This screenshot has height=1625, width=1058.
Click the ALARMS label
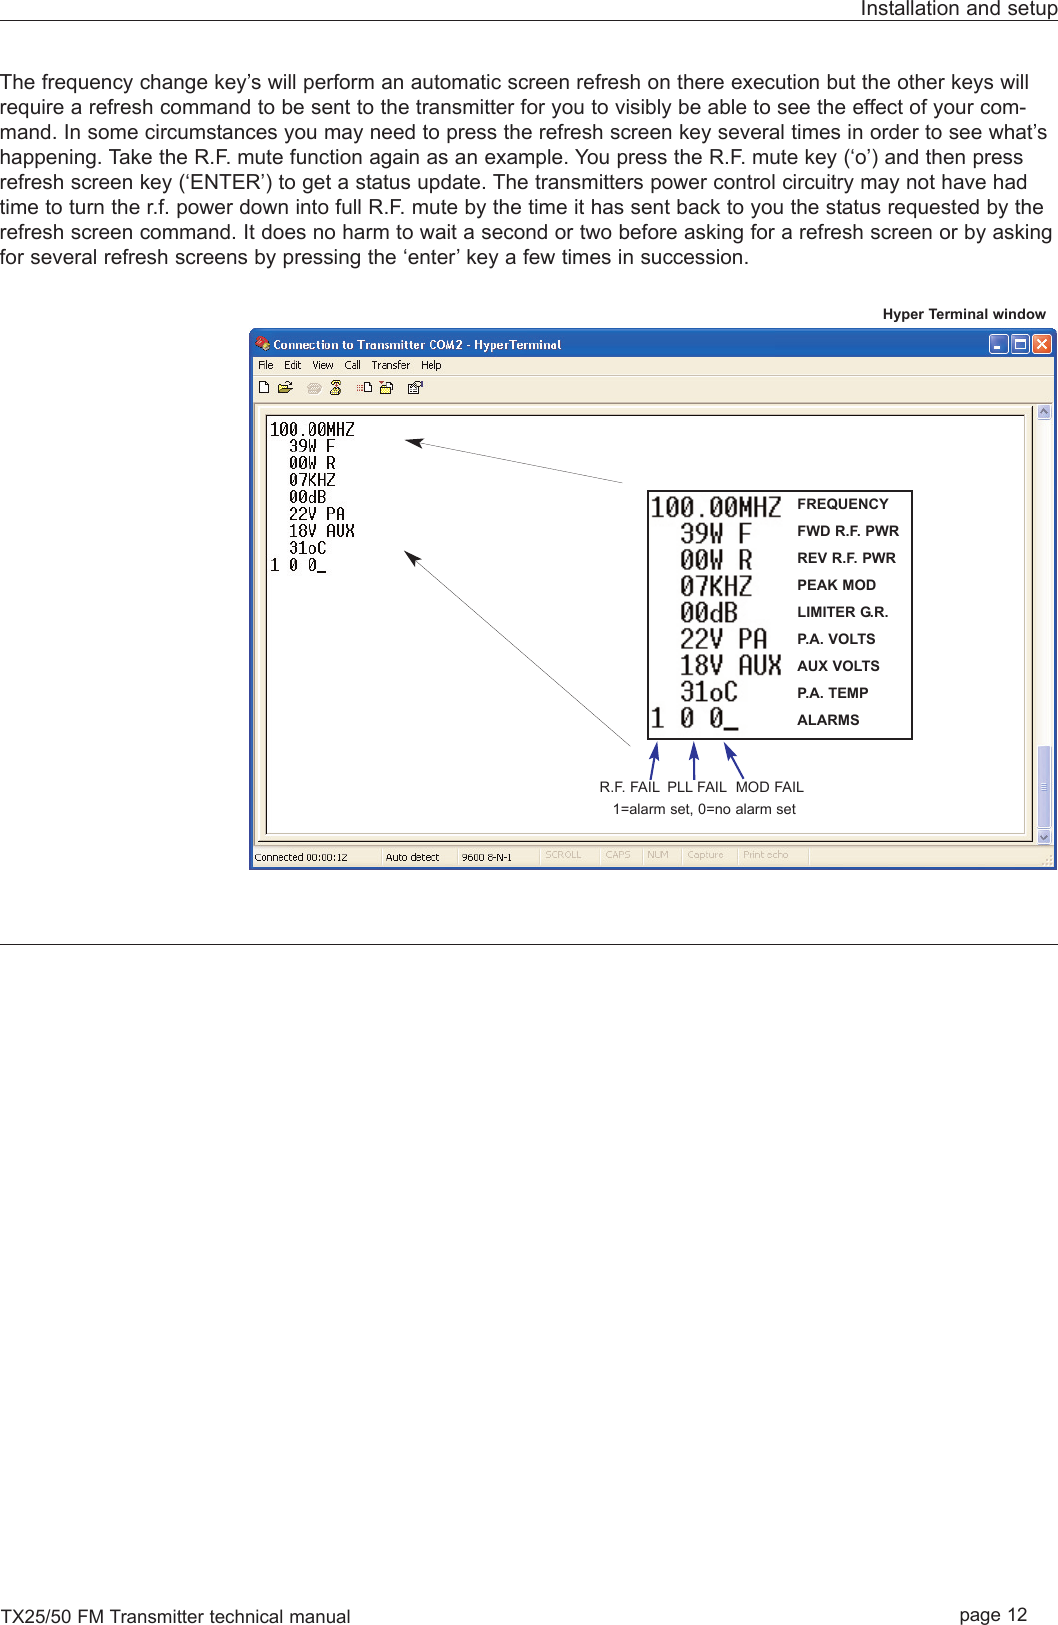pyautogui.click(x=828, y=720)
